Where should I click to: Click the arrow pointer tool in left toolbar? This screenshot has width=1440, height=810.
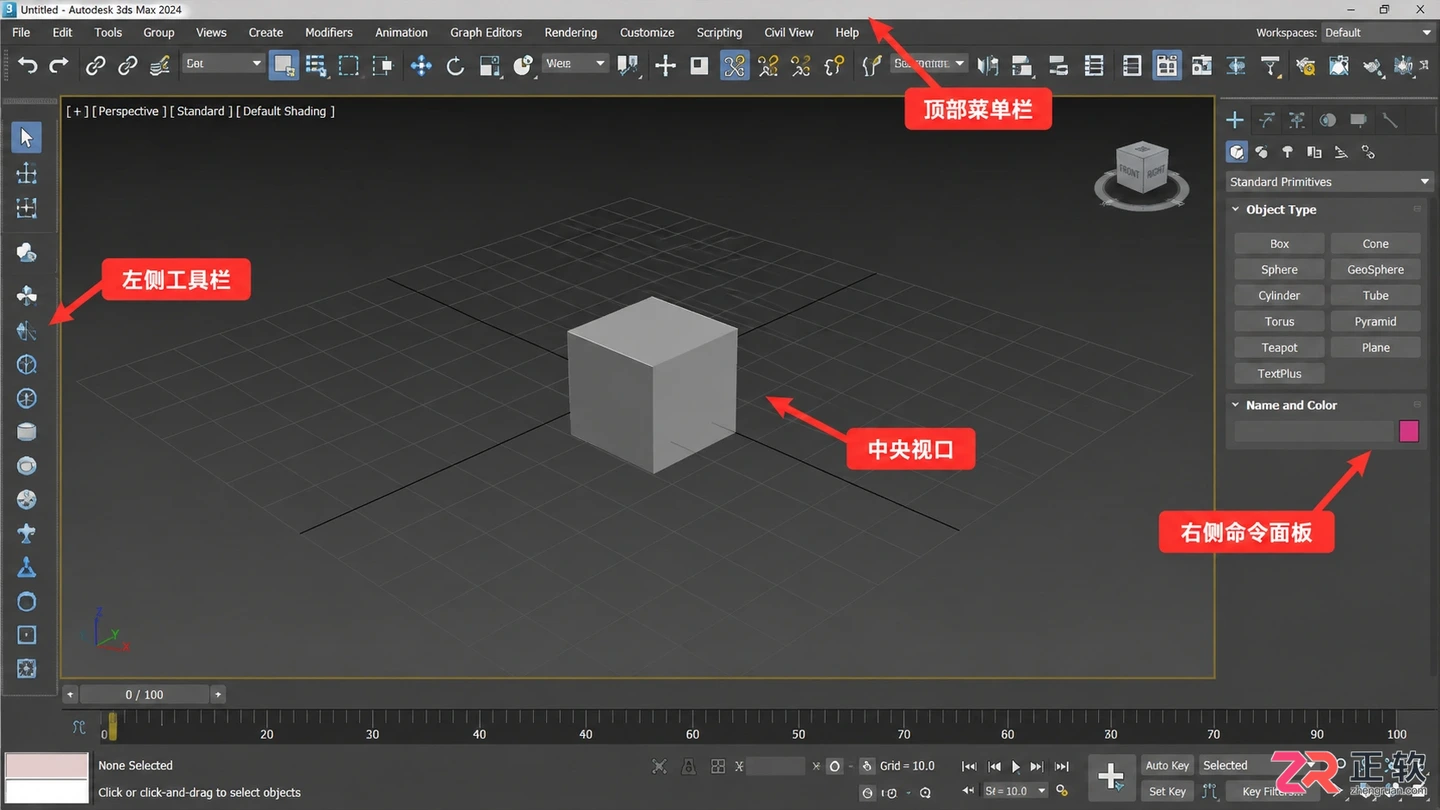[27, 137]
